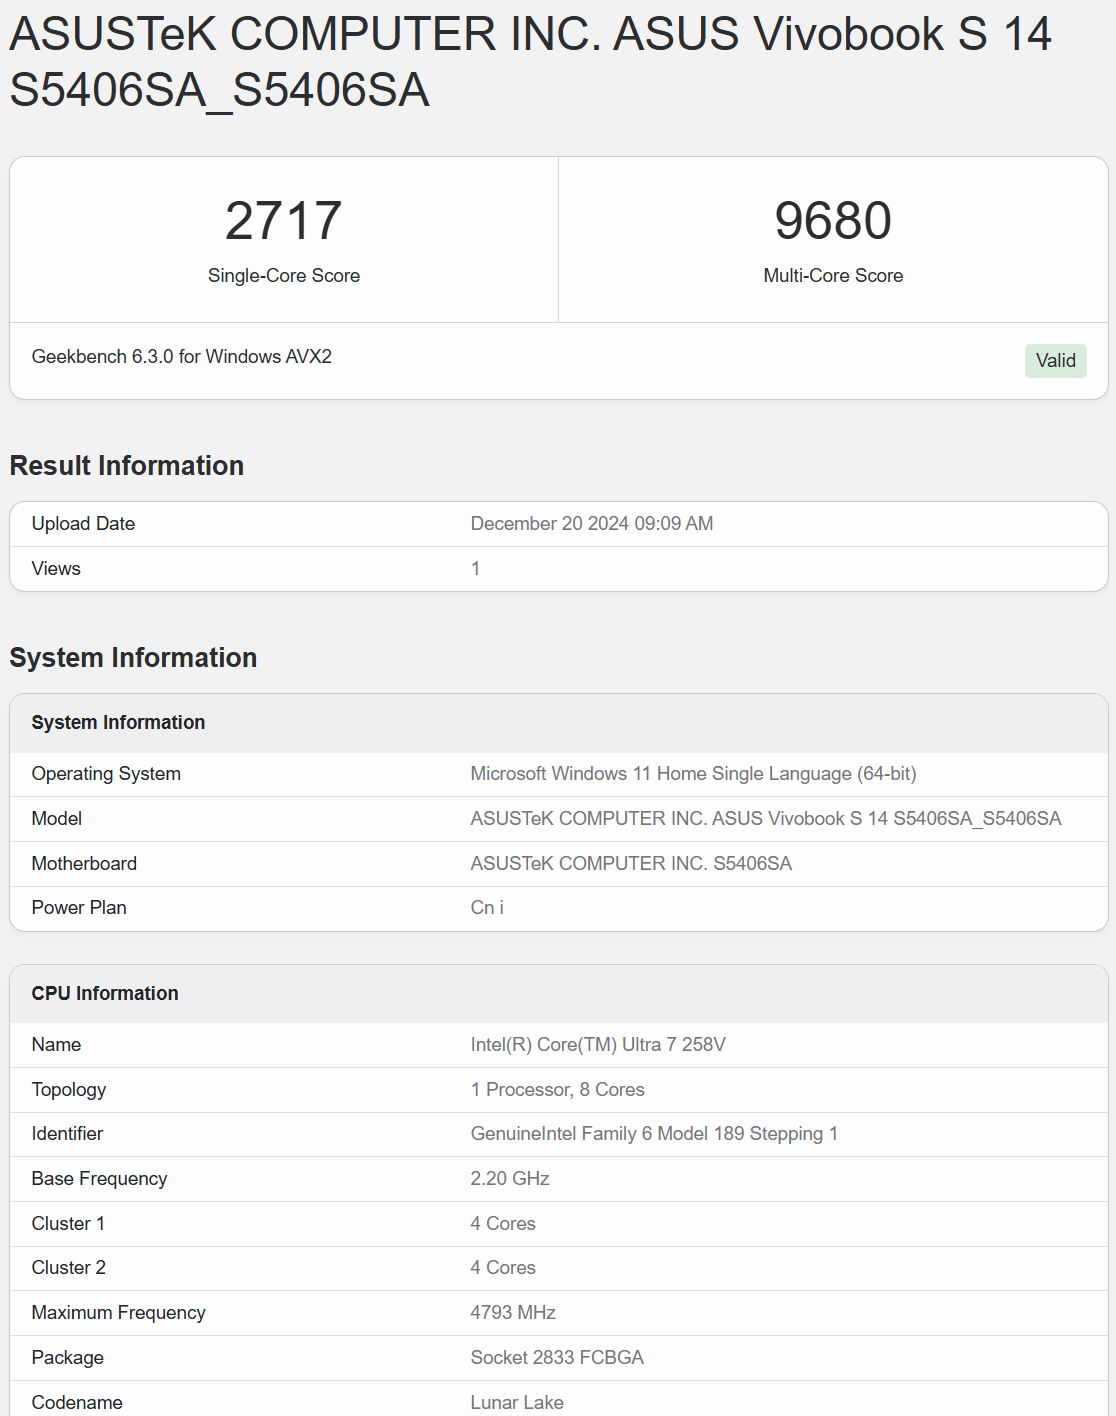Click the Valid status badge
The image size is (1116, 1416).
tap(1055, 361)
